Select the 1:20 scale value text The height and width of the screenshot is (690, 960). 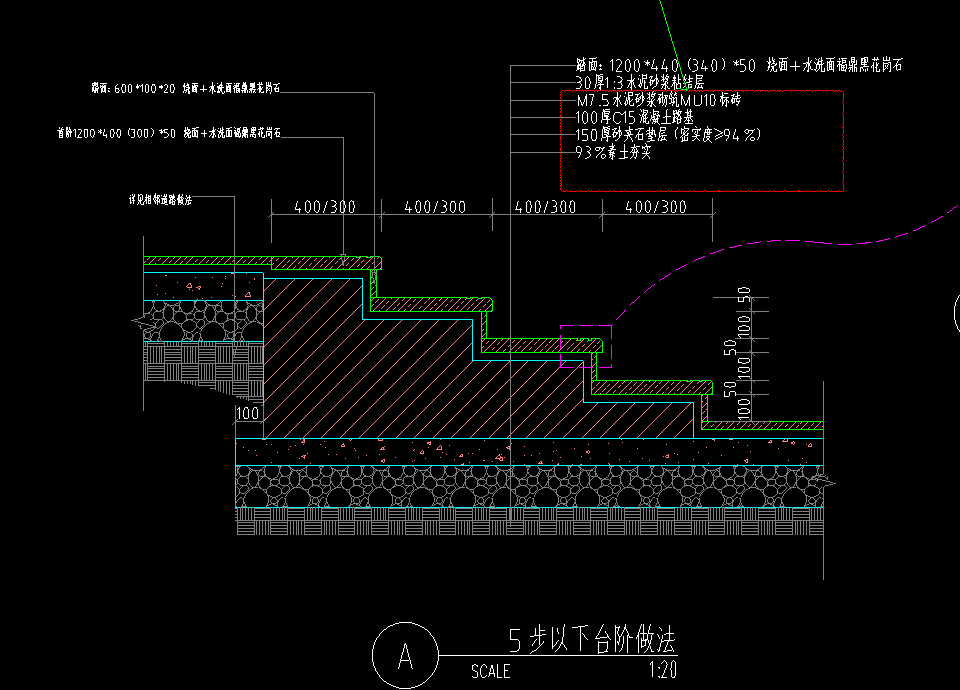(x=663, y=671)
